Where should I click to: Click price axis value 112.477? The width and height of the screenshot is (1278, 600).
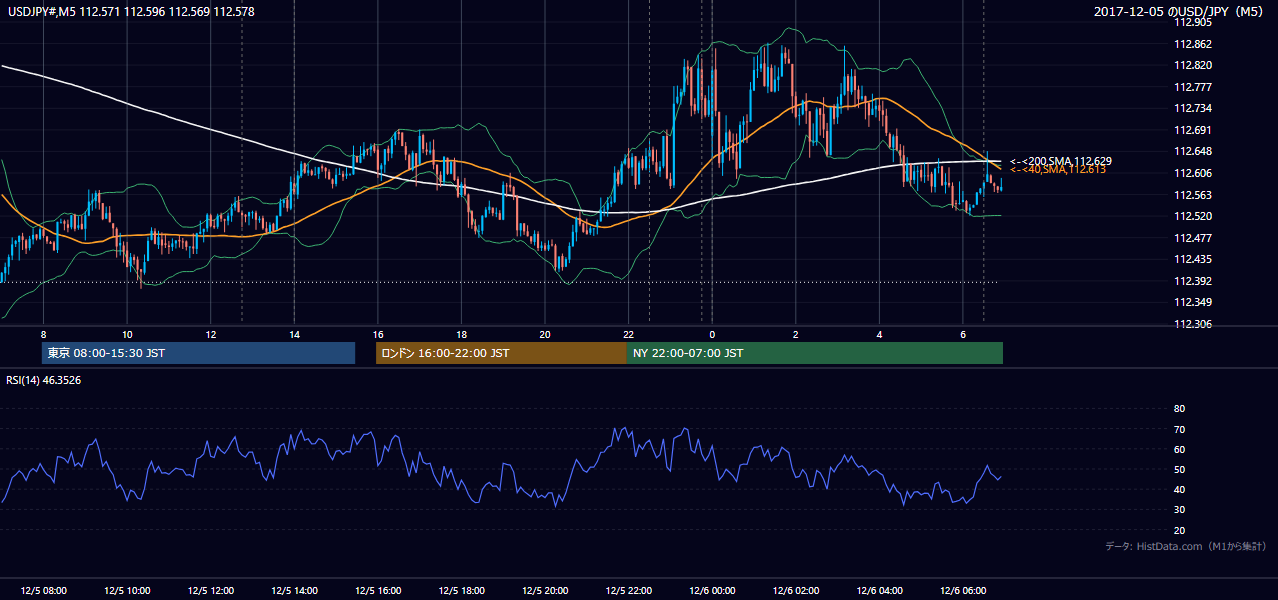pos(1194,238)
